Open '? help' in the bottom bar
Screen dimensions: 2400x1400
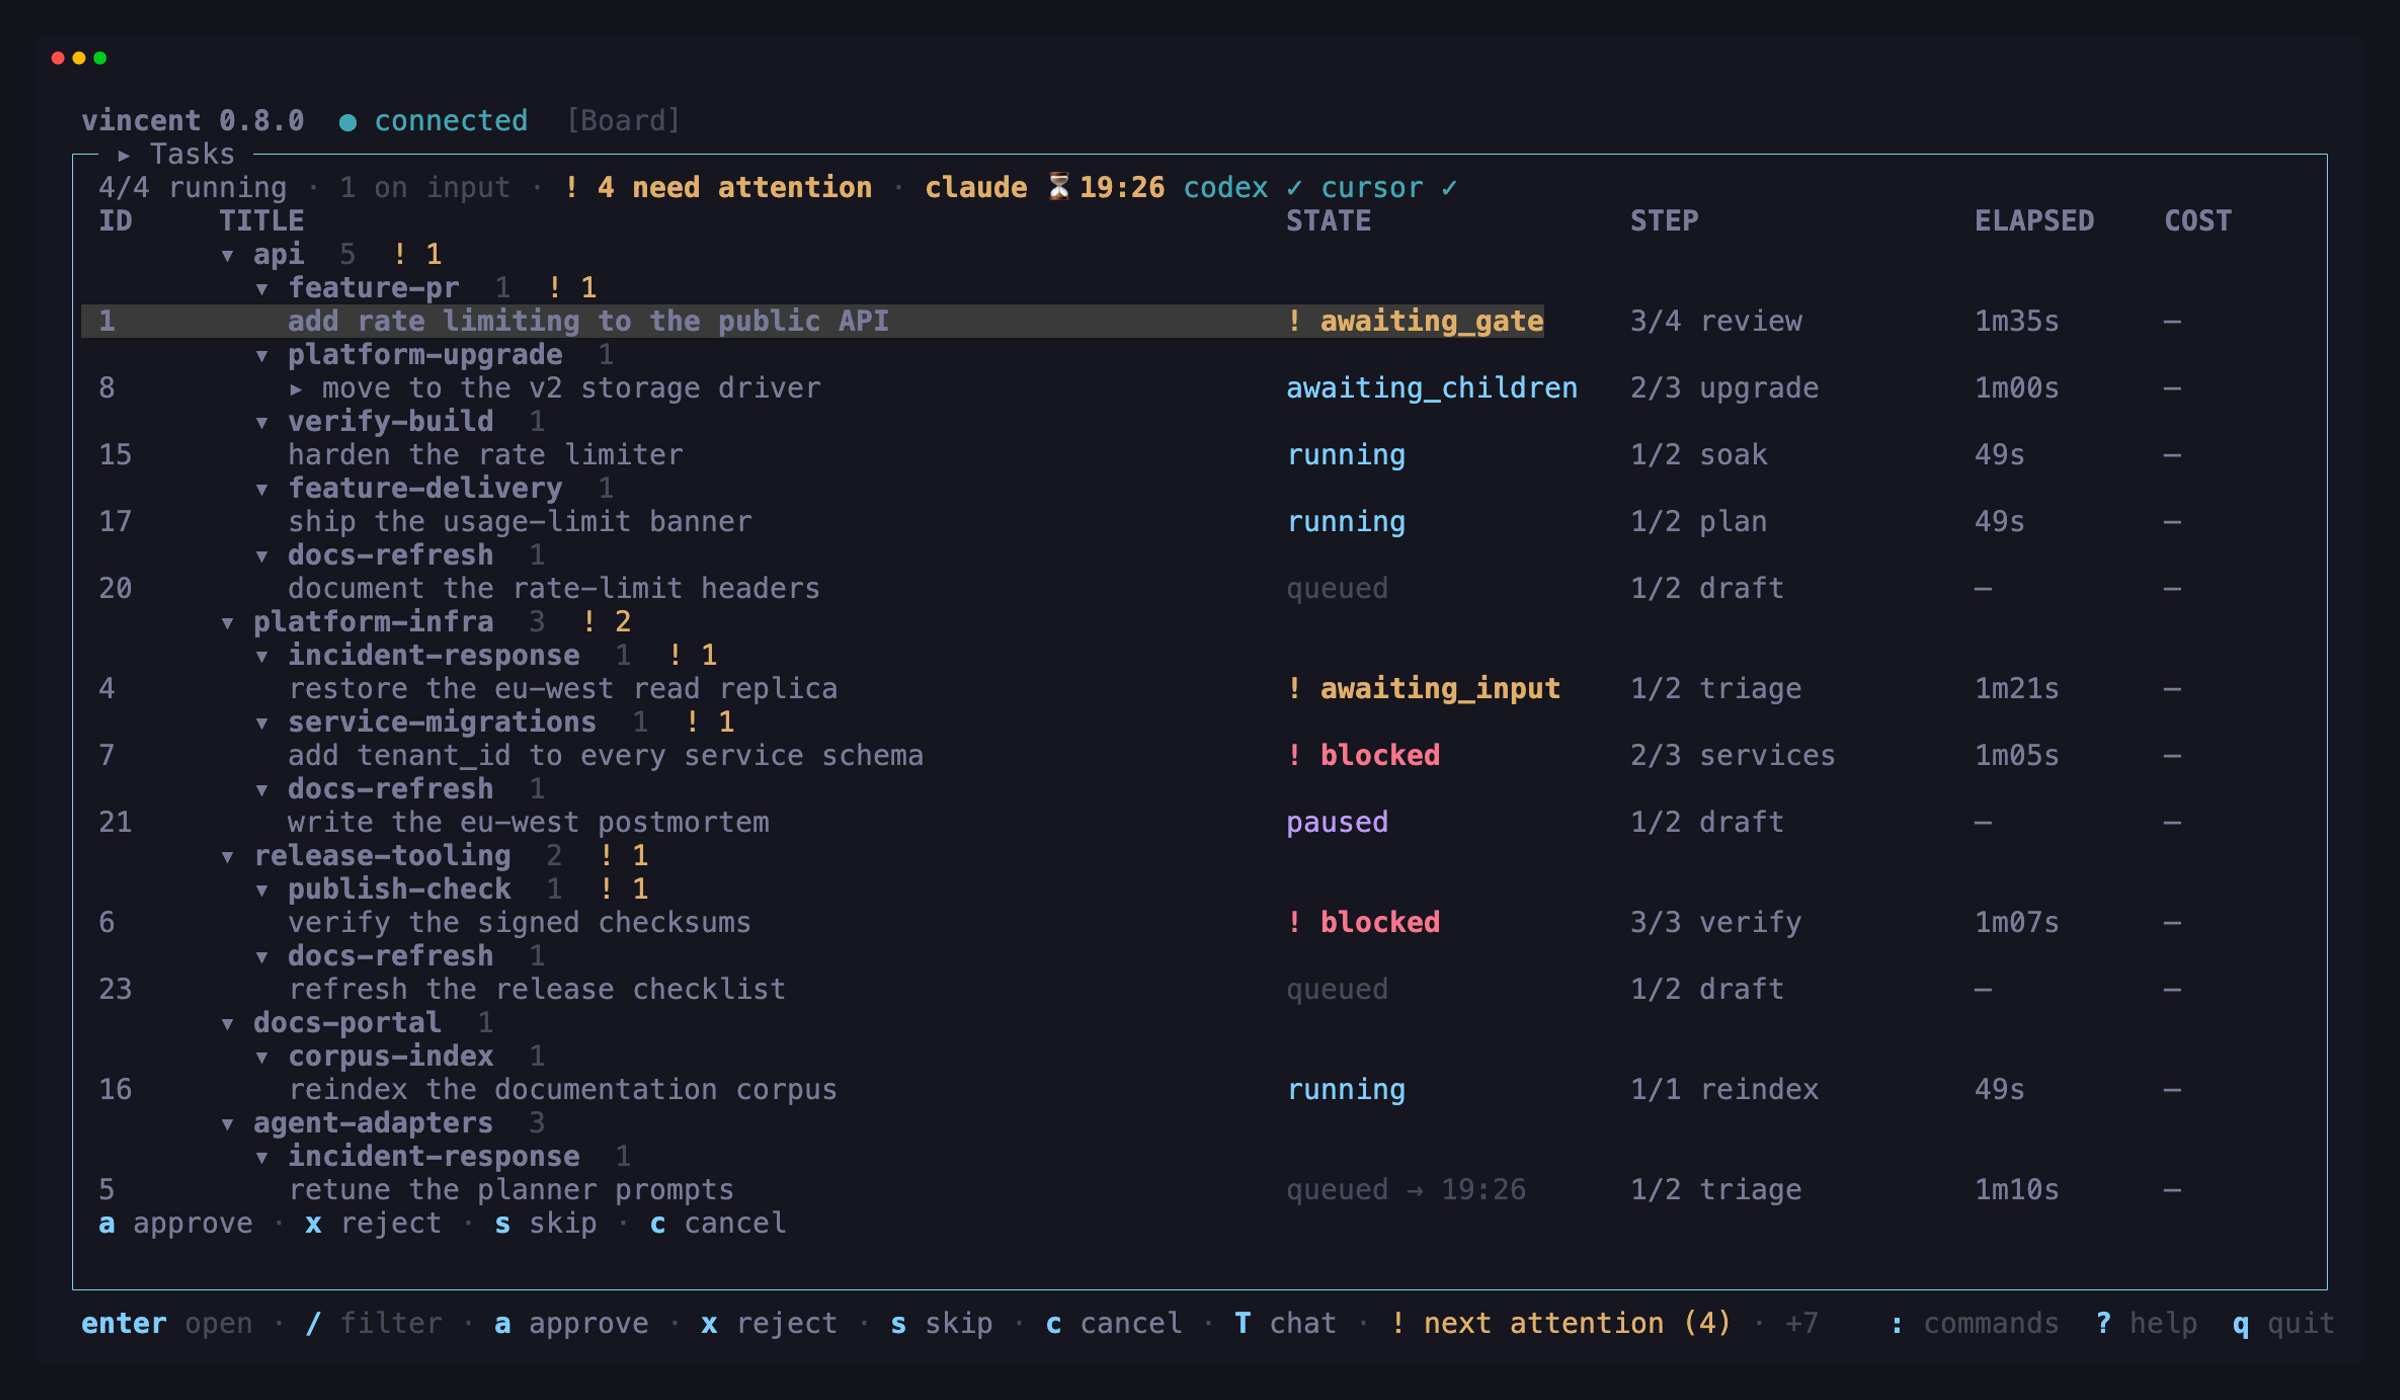(2146, 1323)
